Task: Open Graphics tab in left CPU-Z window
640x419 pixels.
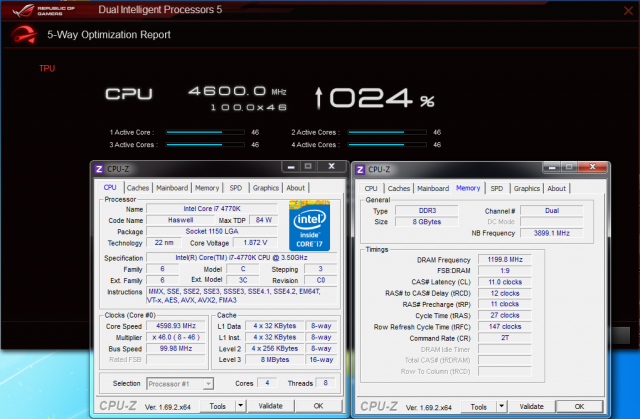Action: point(265,188)
